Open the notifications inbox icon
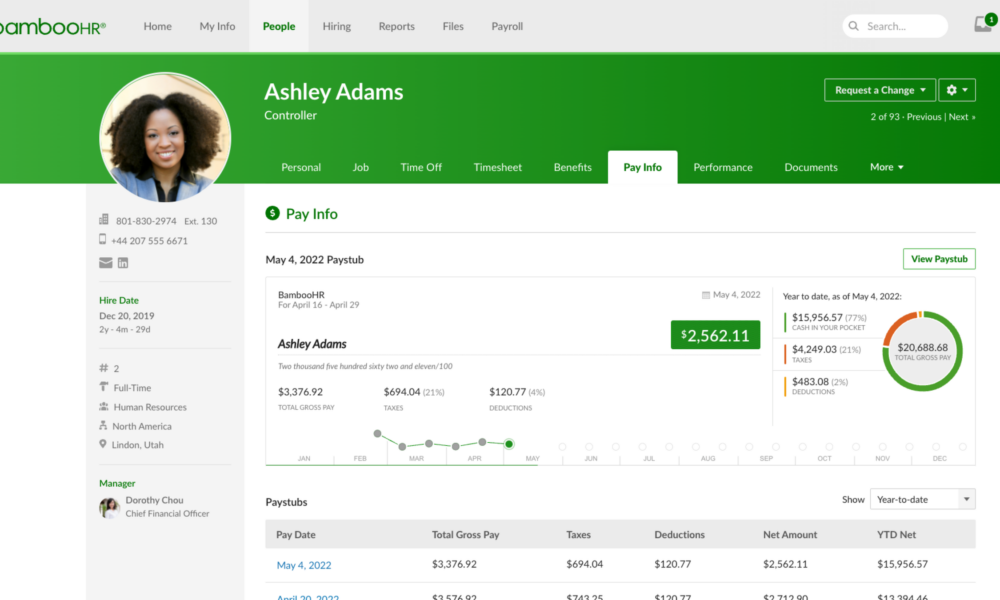 (983, 24)
